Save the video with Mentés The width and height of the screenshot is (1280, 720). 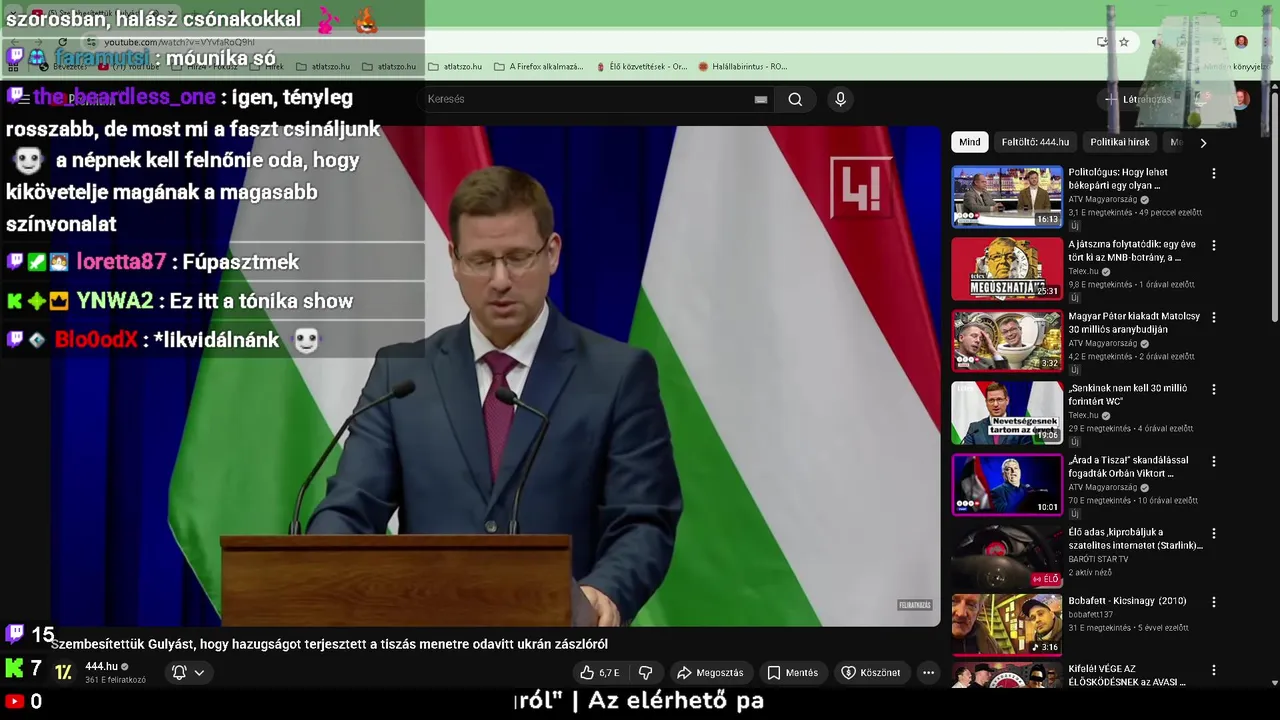tap(793, 673)
